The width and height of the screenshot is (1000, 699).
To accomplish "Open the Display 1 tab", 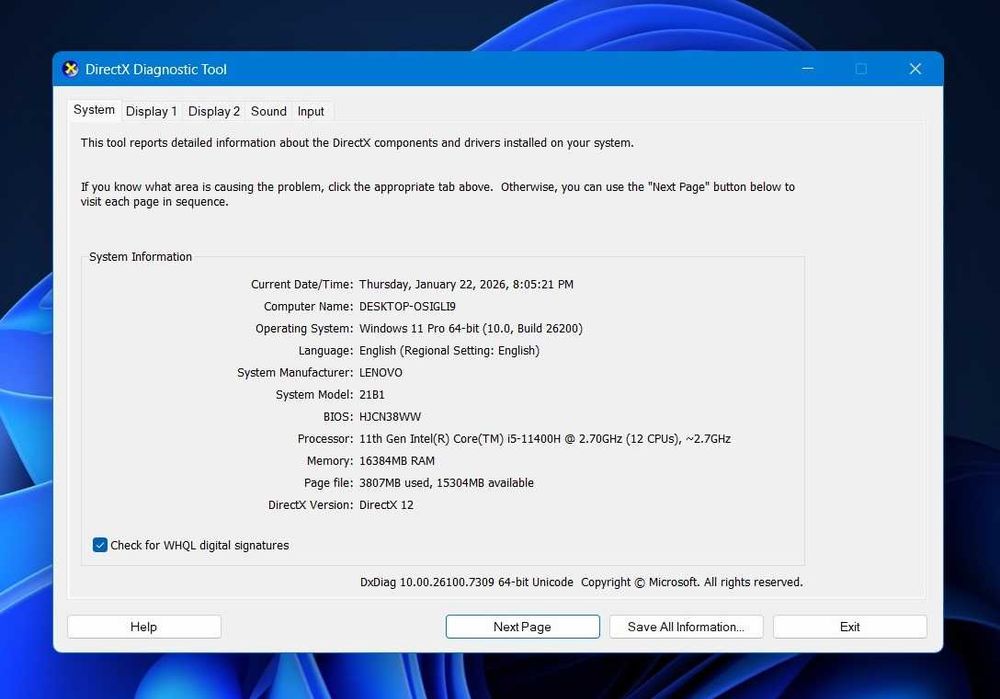I will (151, 111).
